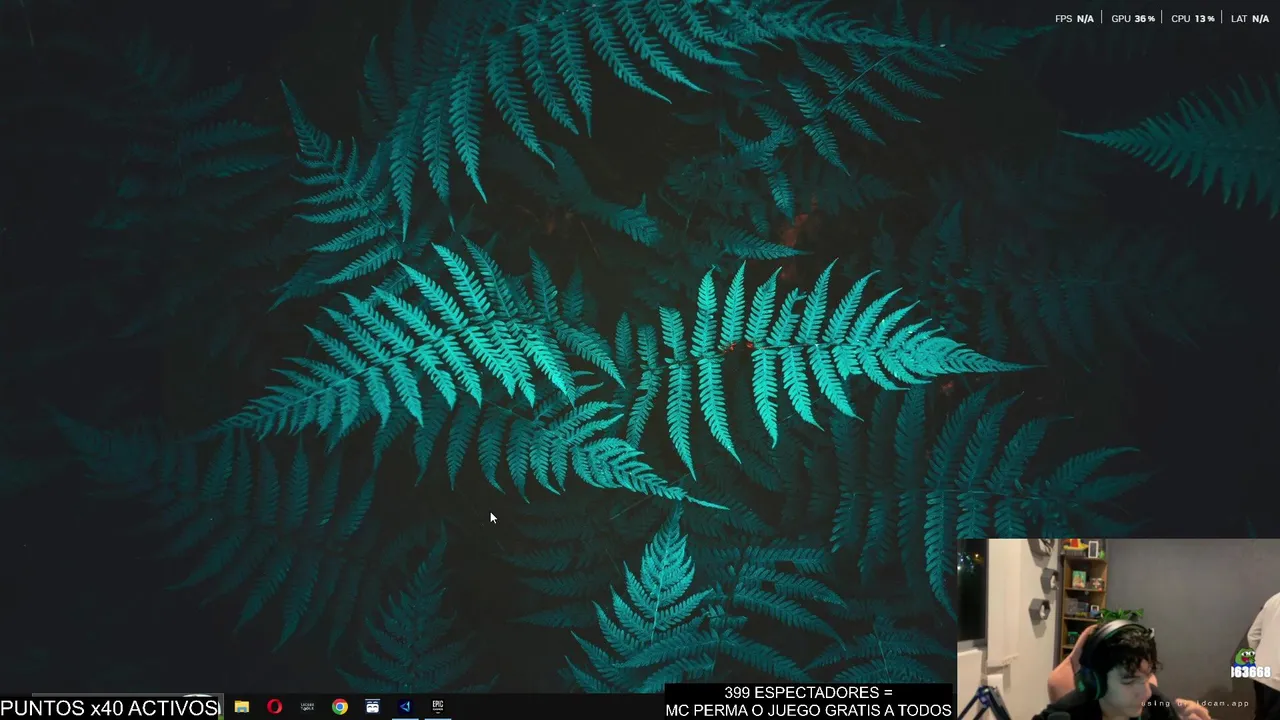This screenshot has height=720, width=1280.
Task: Click the webcam overlay feed
Action: click(x=1118, y=629)
